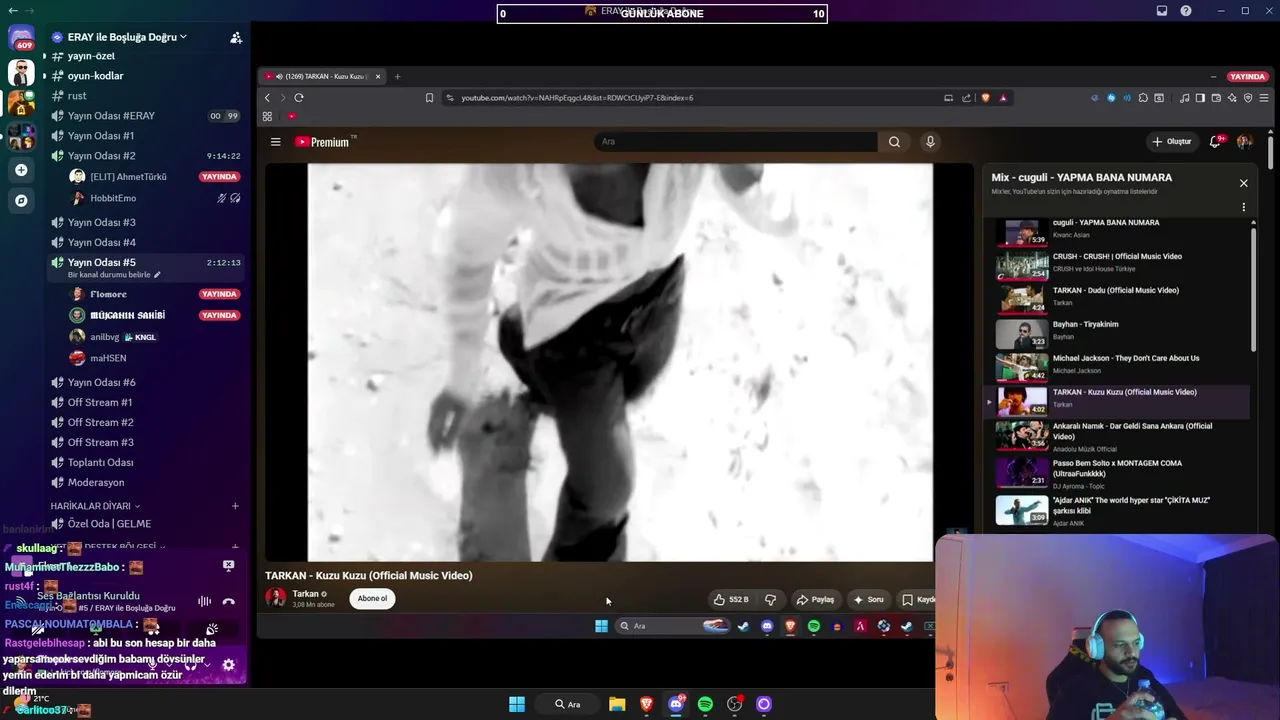Set a channel status with Bir kanal durumu belirle
This screenshot has height=720, width=1280.
tap(114, 275)
